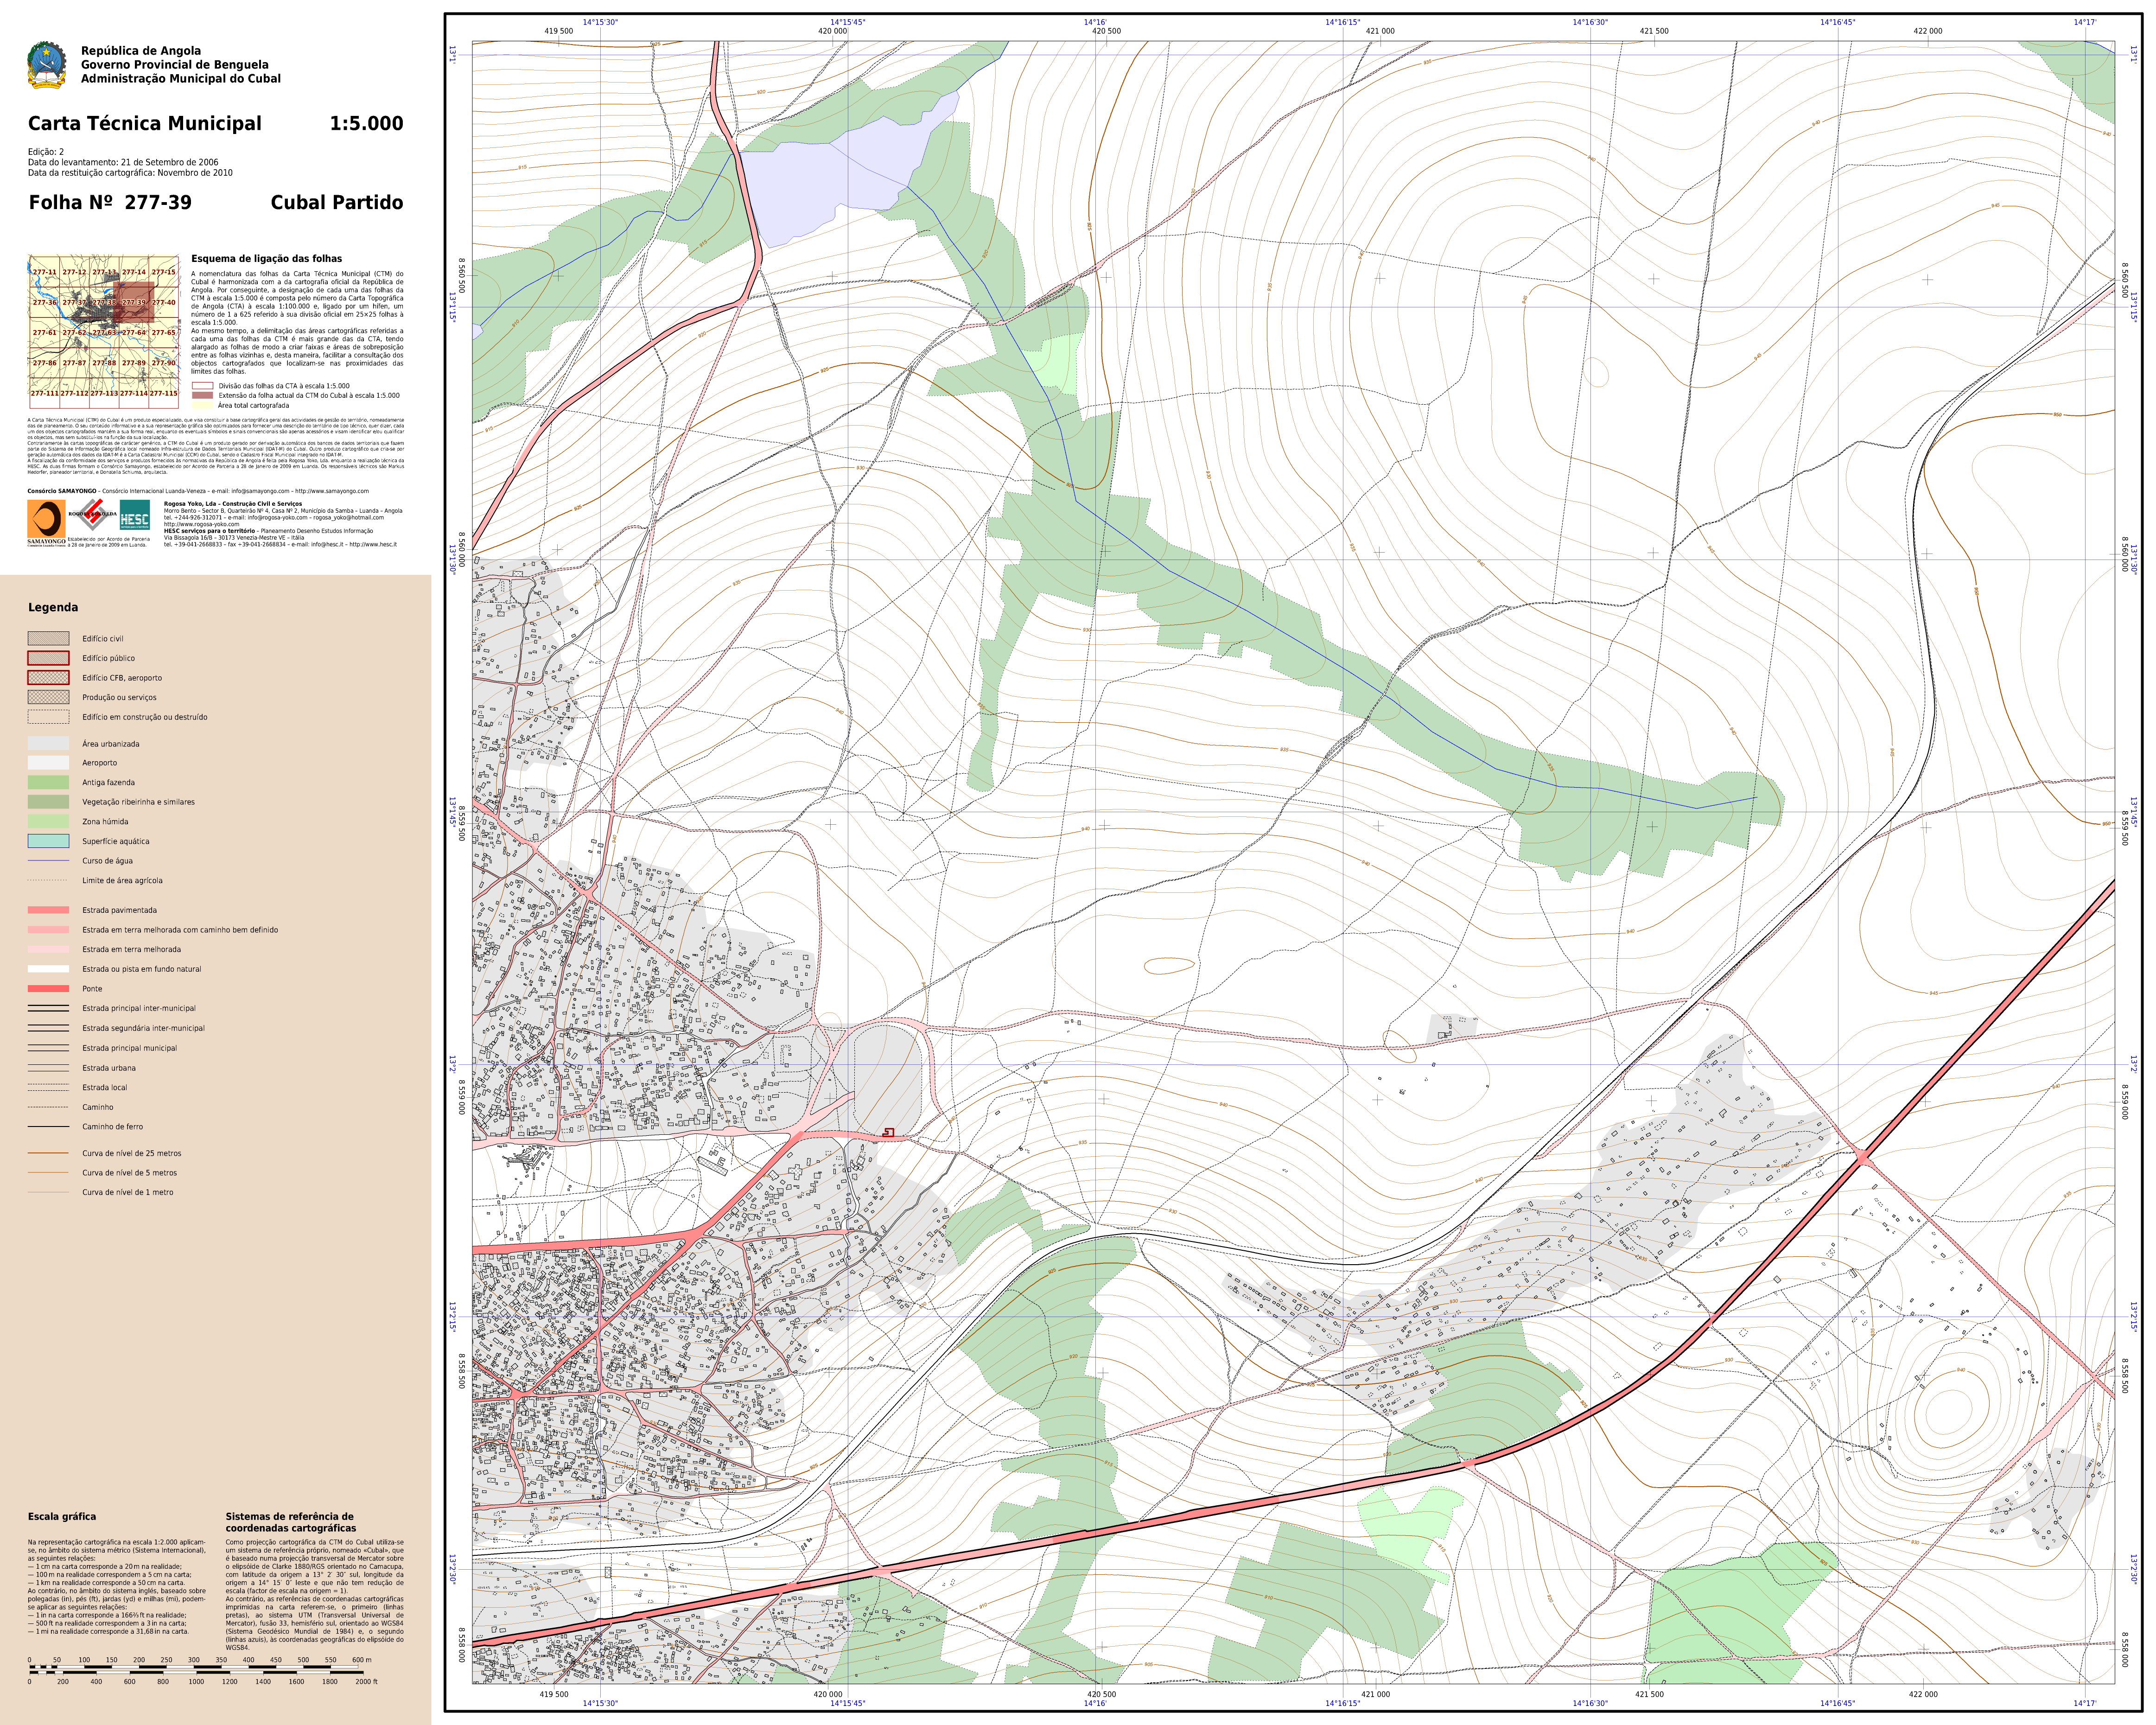Click the Caminho dashed line symbol
Viewport: 2156px width, 1725px height.
(x=48, y=1106)
